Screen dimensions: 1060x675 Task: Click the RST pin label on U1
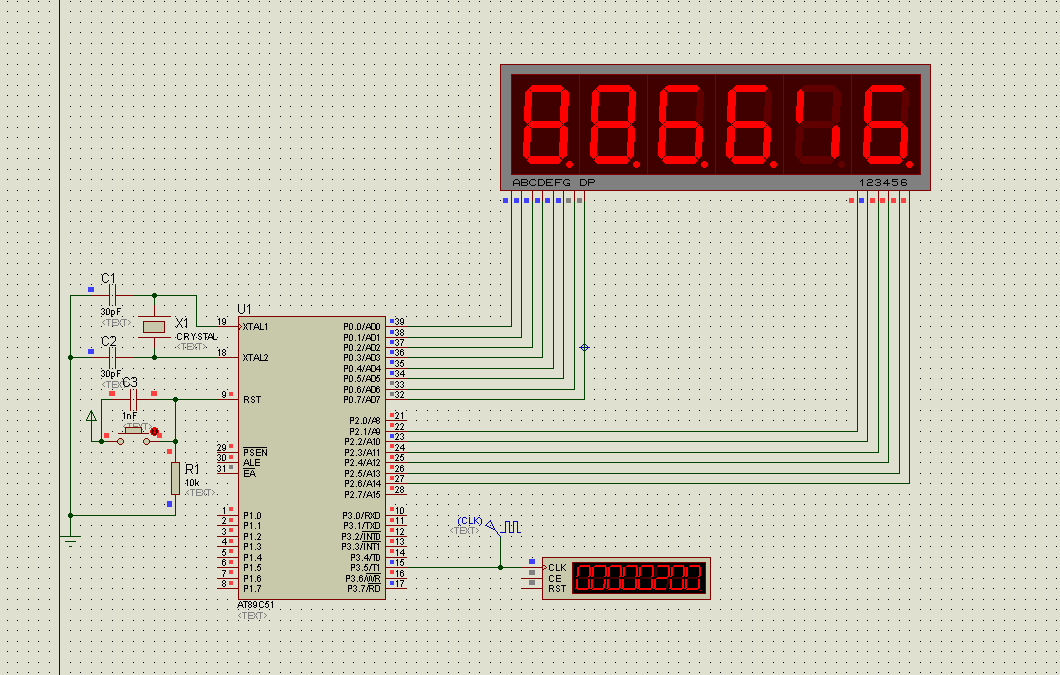coord(252,400)
